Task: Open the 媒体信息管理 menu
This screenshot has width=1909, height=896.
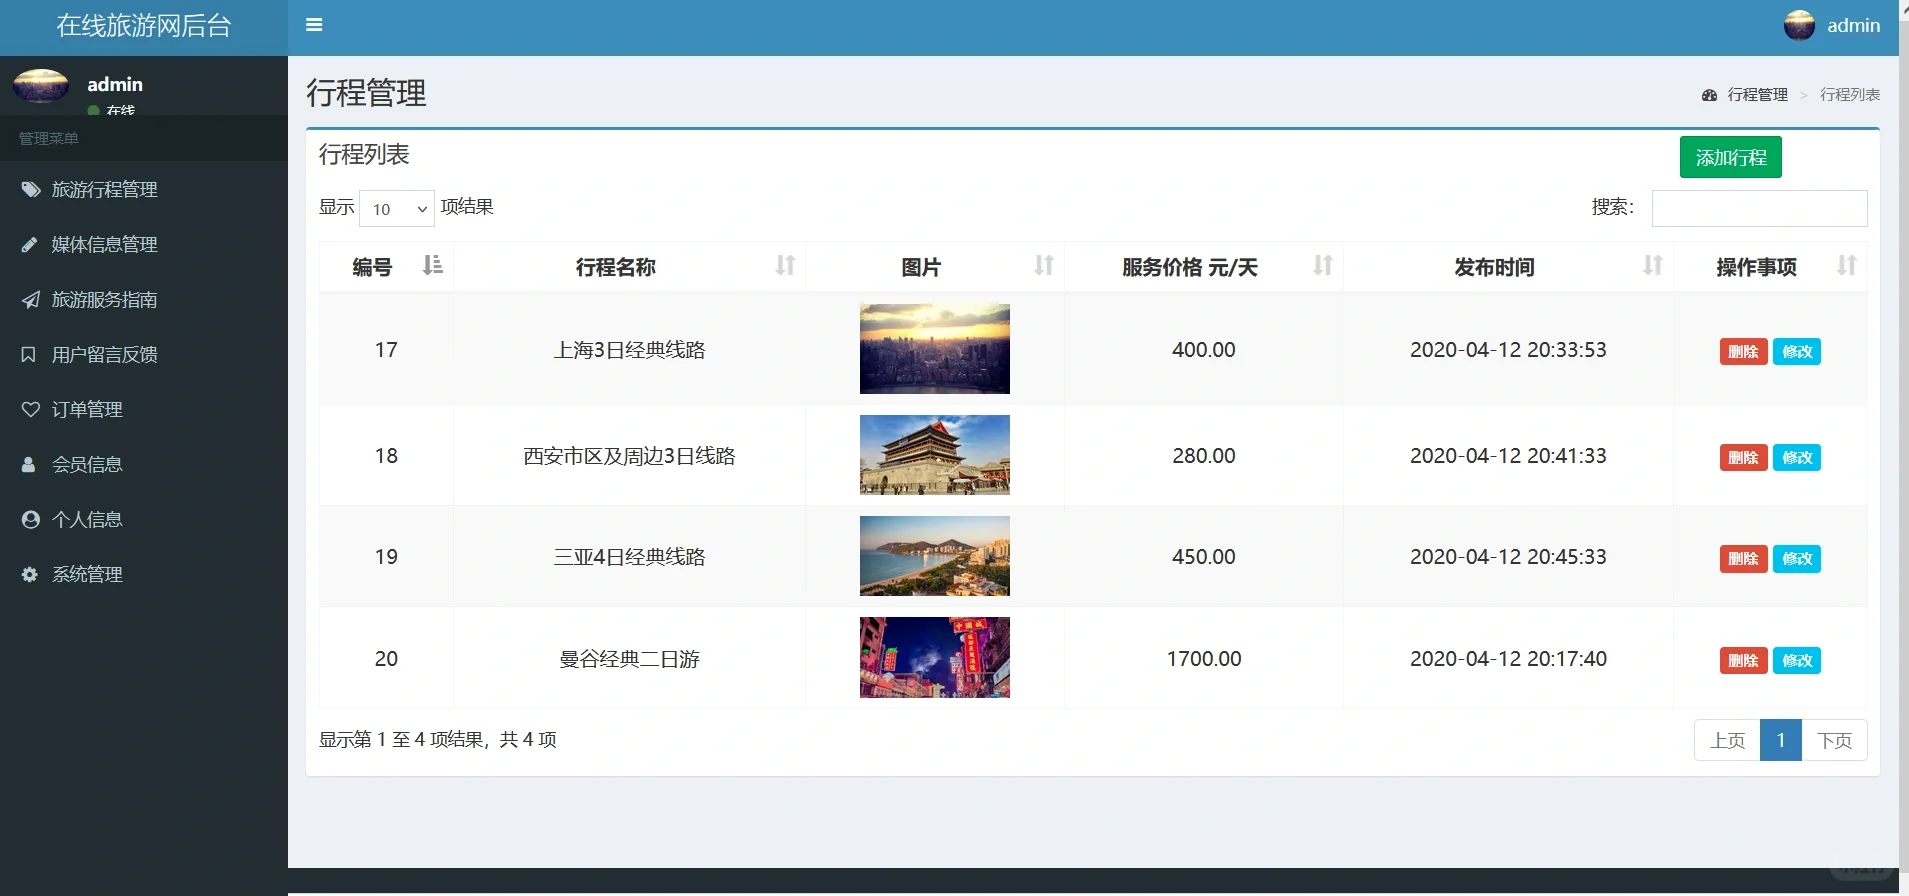Action: (x=144, y=244)
